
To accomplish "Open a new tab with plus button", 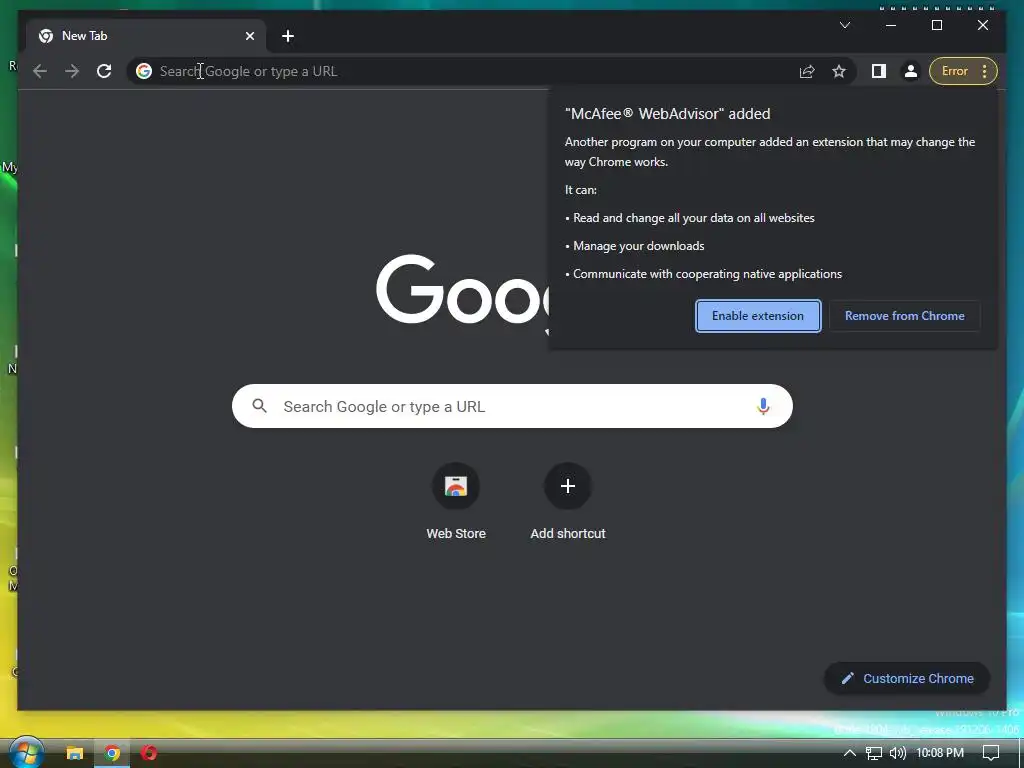I will coord(288,36).
